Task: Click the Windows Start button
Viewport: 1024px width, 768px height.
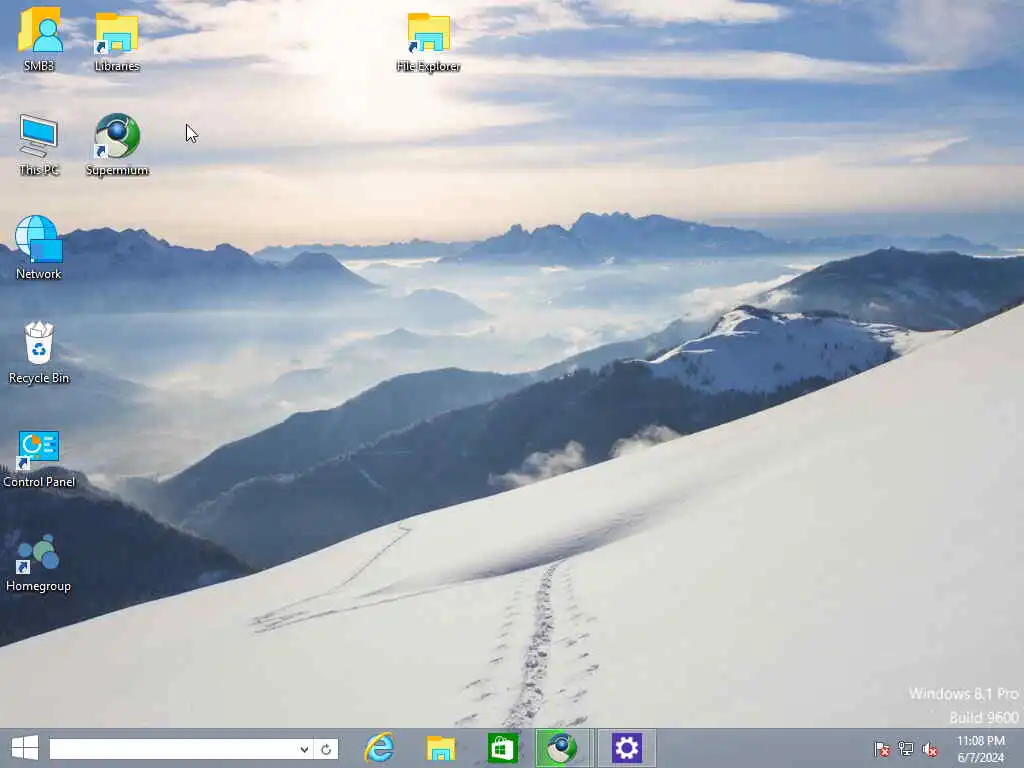Action: coord(25,748)
